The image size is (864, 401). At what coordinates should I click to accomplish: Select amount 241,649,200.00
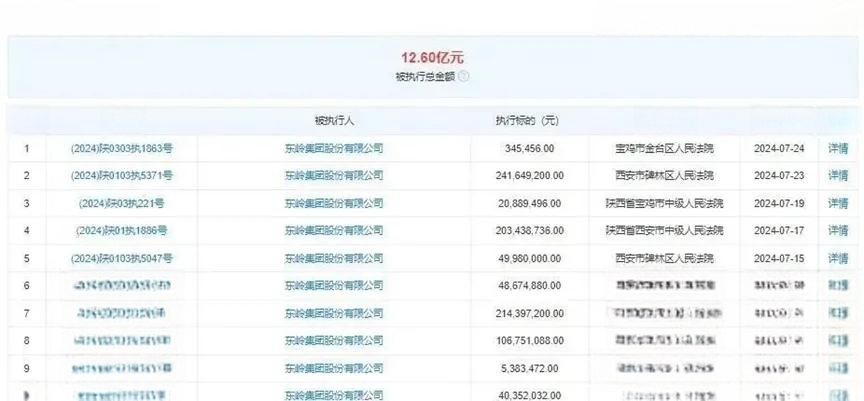[x=530, y=176]
